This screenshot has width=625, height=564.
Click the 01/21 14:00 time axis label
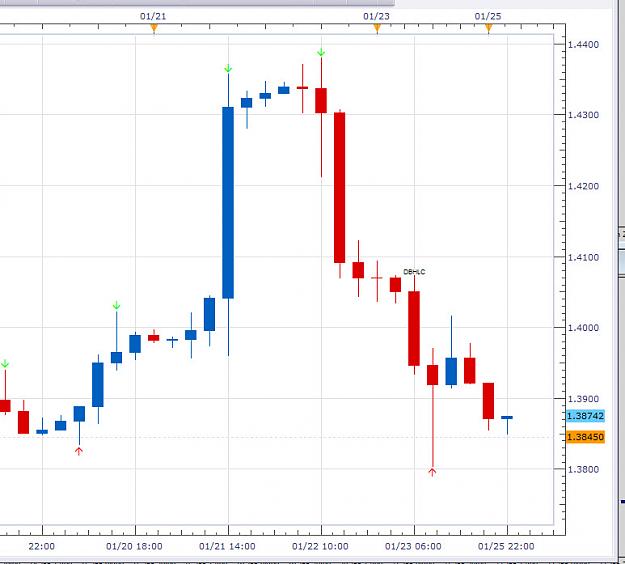coord(227,546)
